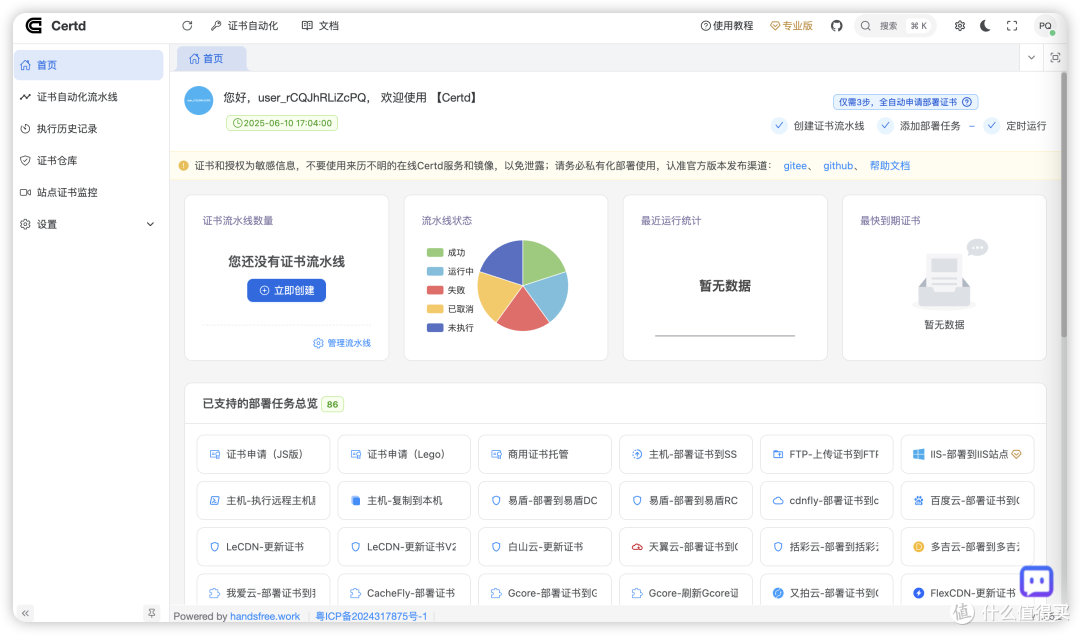1080x635 pixels.
Task: Click icon on 又拍云-部署证书 card
Action: [778, 593]
